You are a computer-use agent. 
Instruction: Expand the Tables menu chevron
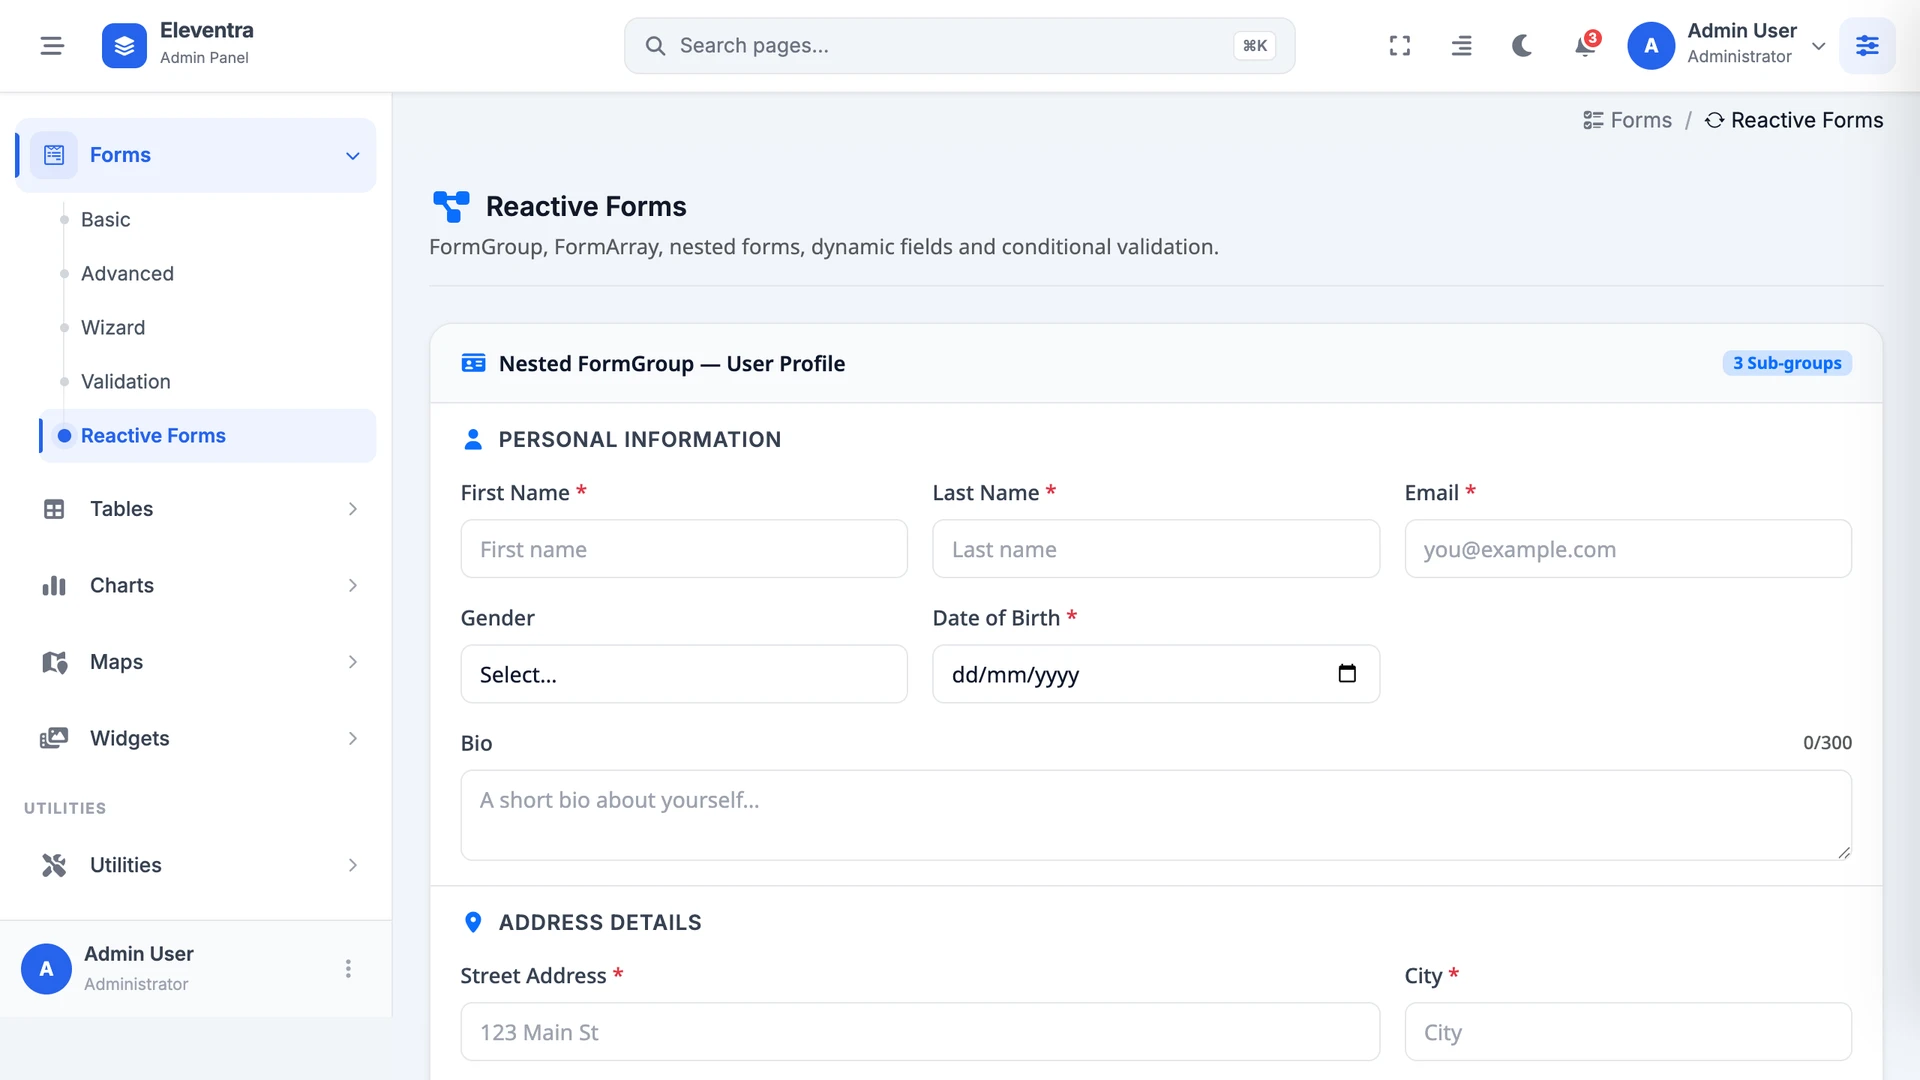click(352, 509)
